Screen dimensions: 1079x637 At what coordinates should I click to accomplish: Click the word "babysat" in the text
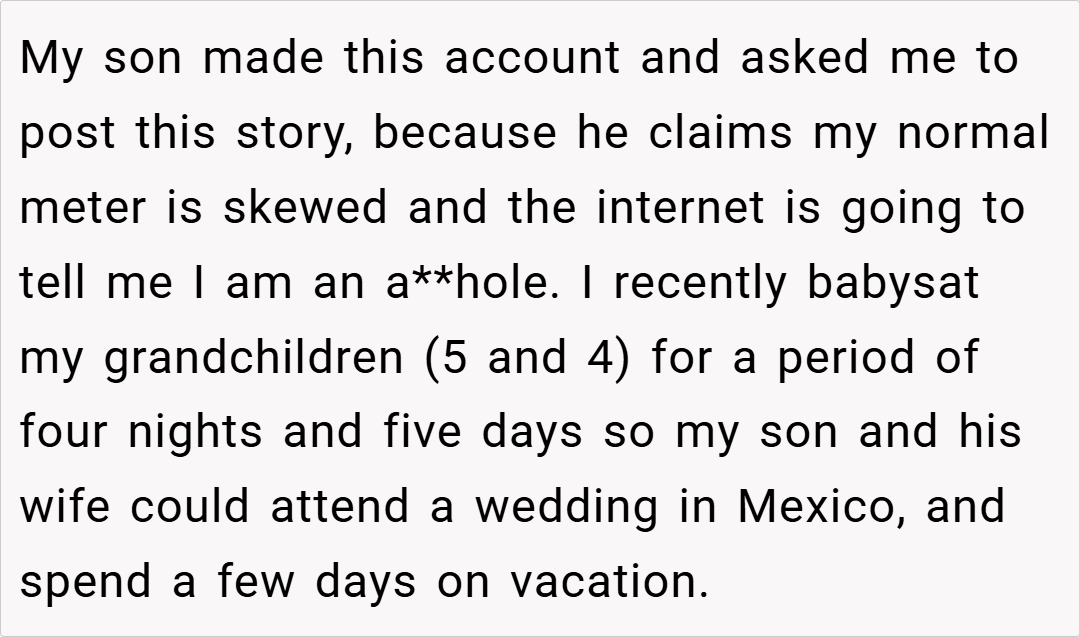click(893, 284)
